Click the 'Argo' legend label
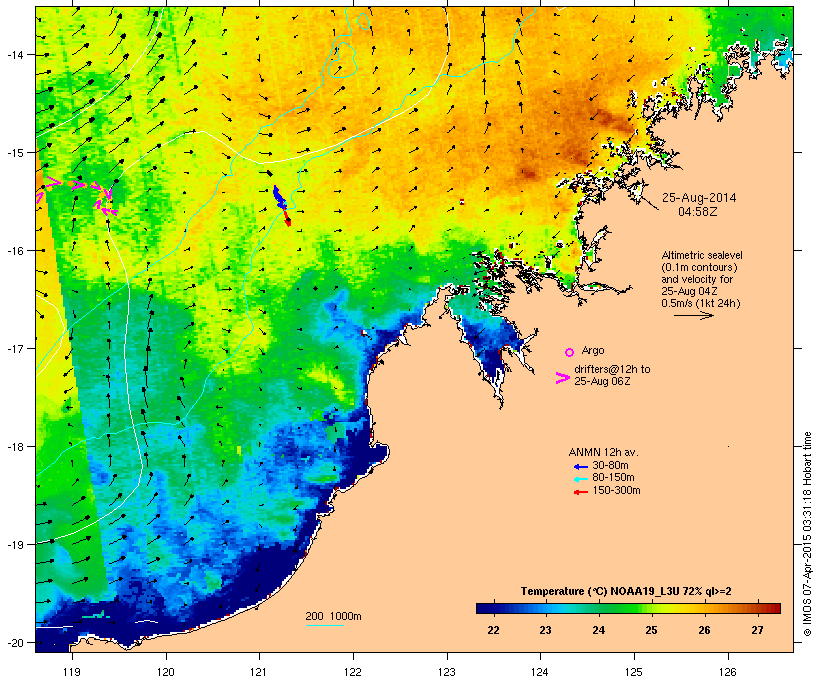Image resolution: width=820 pixels, height=680 pixels. tap(593, 350)
